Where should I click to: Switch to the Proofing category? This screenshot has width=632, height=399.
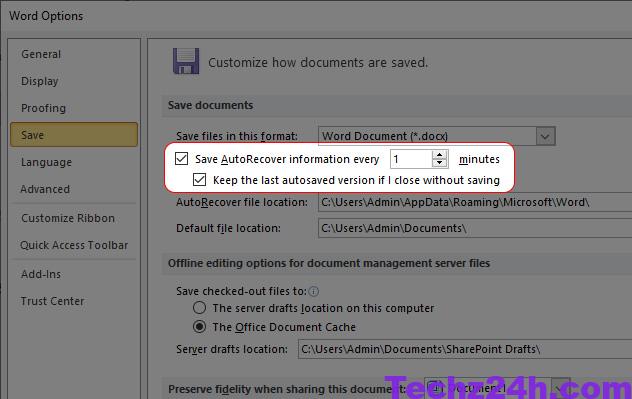tap(44, 108)
